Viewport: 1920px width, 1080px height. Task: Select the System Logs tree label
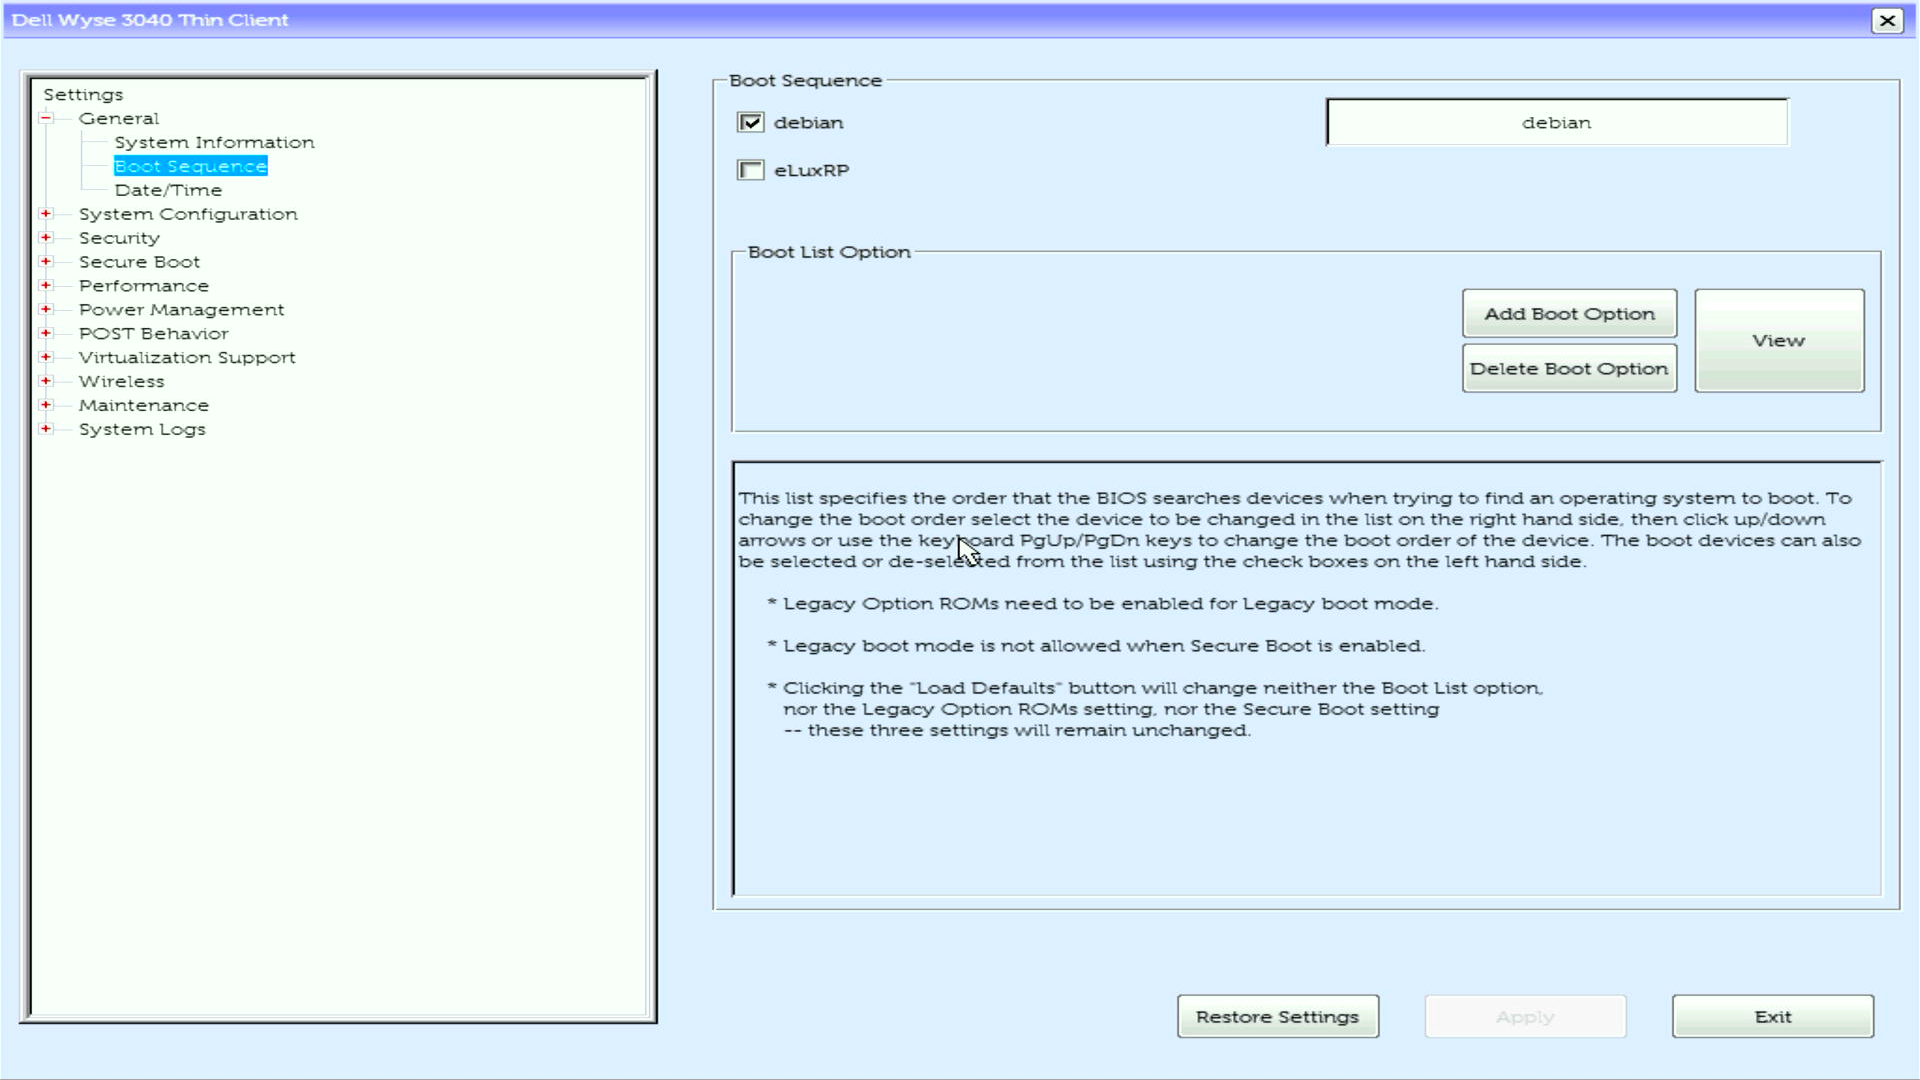142,430
